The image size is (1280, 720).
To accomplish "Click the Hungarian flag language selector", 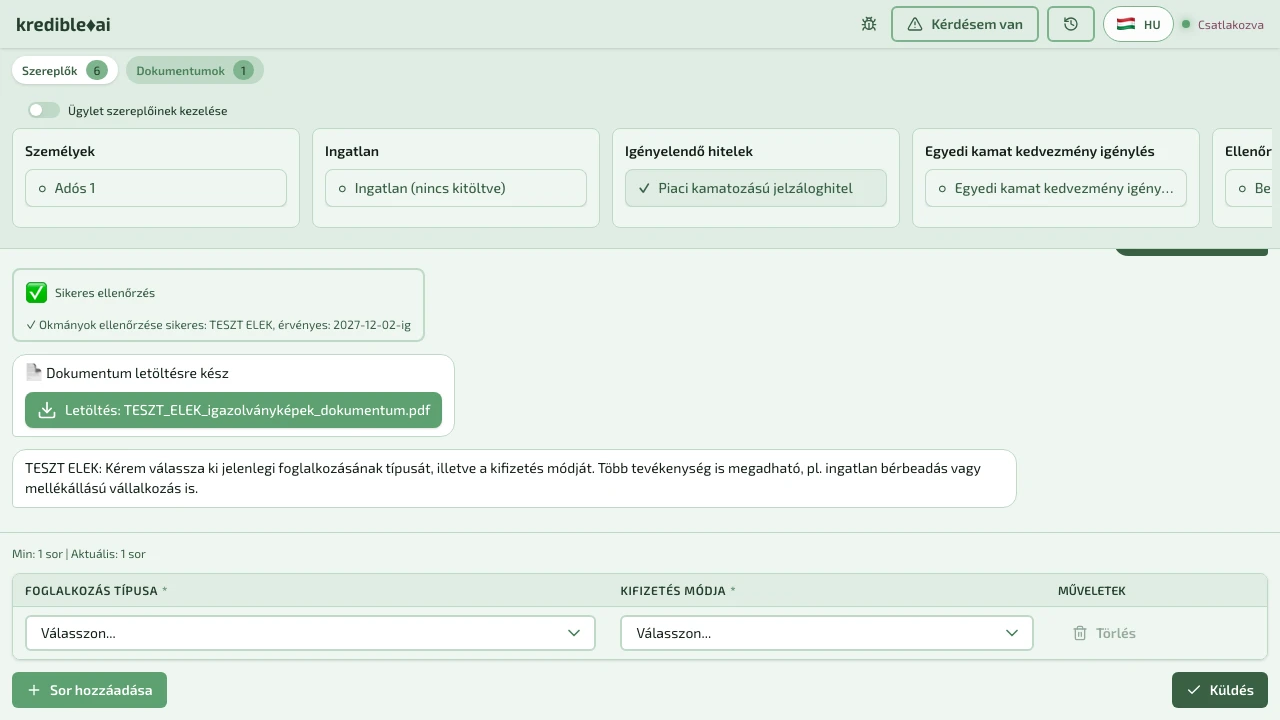I will click(x=1126, y=24).
